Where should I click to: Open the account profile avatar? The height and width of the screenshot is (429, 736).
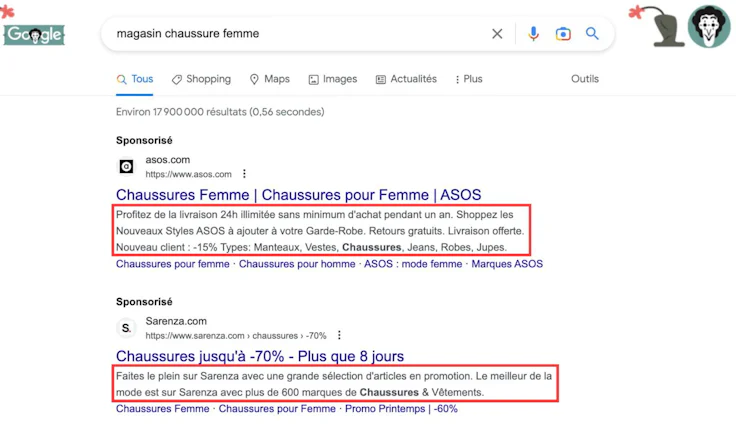[709, 26]
